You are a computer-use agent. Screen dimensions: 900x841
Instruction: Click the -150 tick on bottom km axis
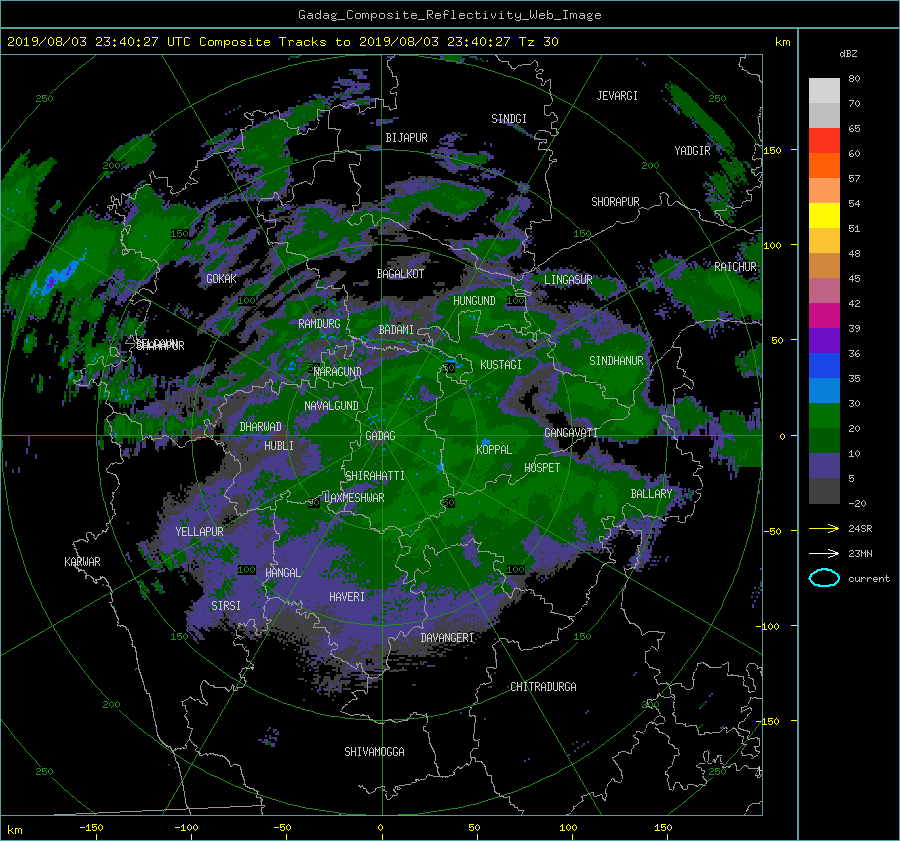[x=91, y=827]
